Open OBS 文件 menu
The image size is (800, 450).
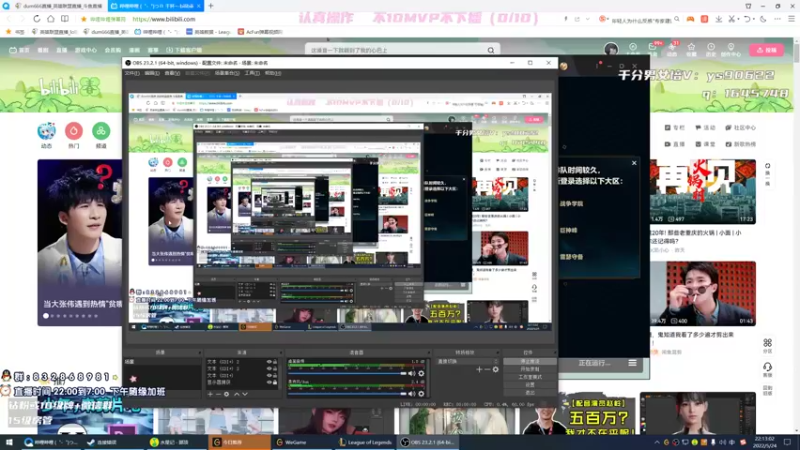click(132, 73)
